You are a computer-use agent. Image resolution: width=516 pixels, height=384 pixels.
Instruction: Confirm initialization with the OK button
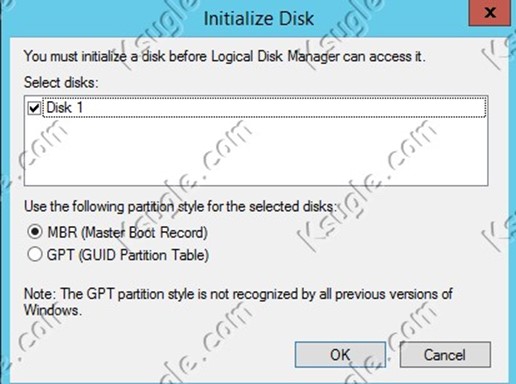[x=340, y=355]
